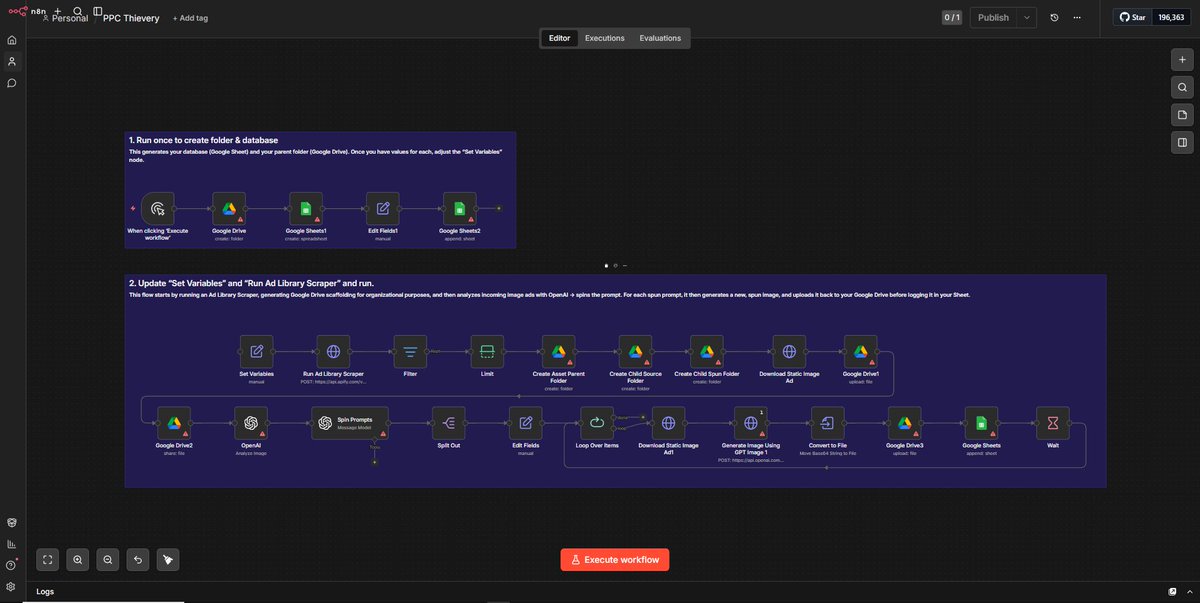Select the Run Ad Library Scraper node
Screen dimensions: 1200x603
[x=334, y=351]
